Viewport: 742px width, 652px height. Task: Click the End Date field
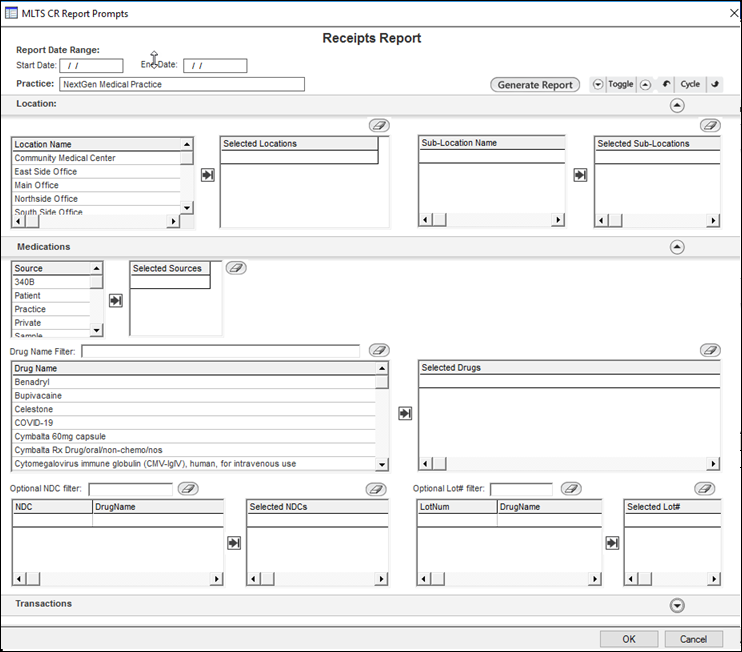215,66
